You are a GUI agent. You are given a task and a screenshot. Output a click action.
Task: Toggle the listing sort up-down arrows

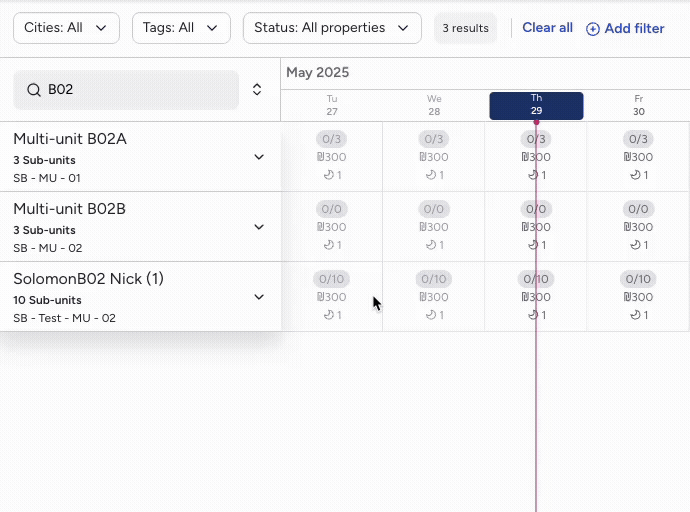257,90
